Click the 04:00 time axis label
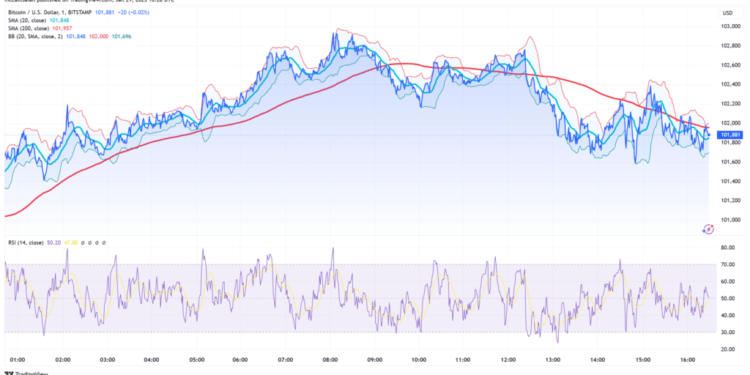The image size is (750, 375). (x=152, y=359)
